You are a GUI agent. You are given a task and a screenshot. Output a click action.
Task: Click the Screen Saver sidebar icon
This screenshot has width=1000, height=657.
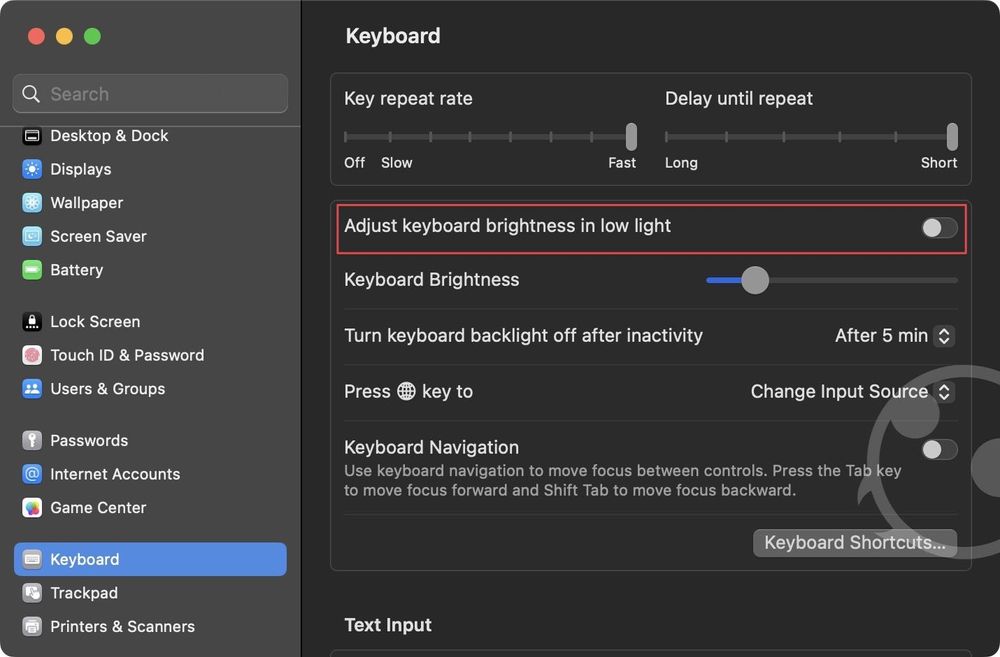31,236
